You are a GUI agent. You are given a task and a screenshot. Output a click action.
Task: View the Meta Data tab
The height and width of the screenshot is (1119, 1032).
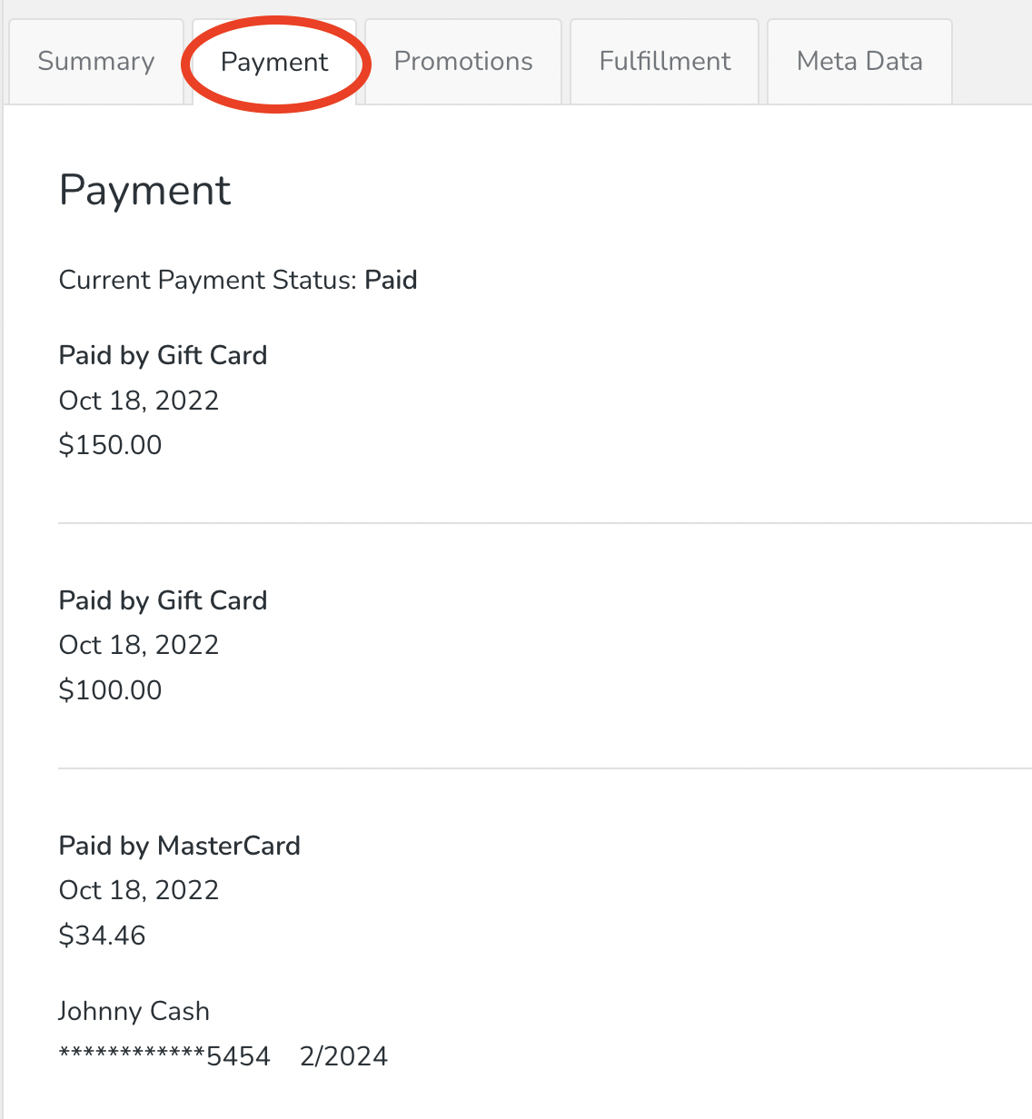pos(858,61)
